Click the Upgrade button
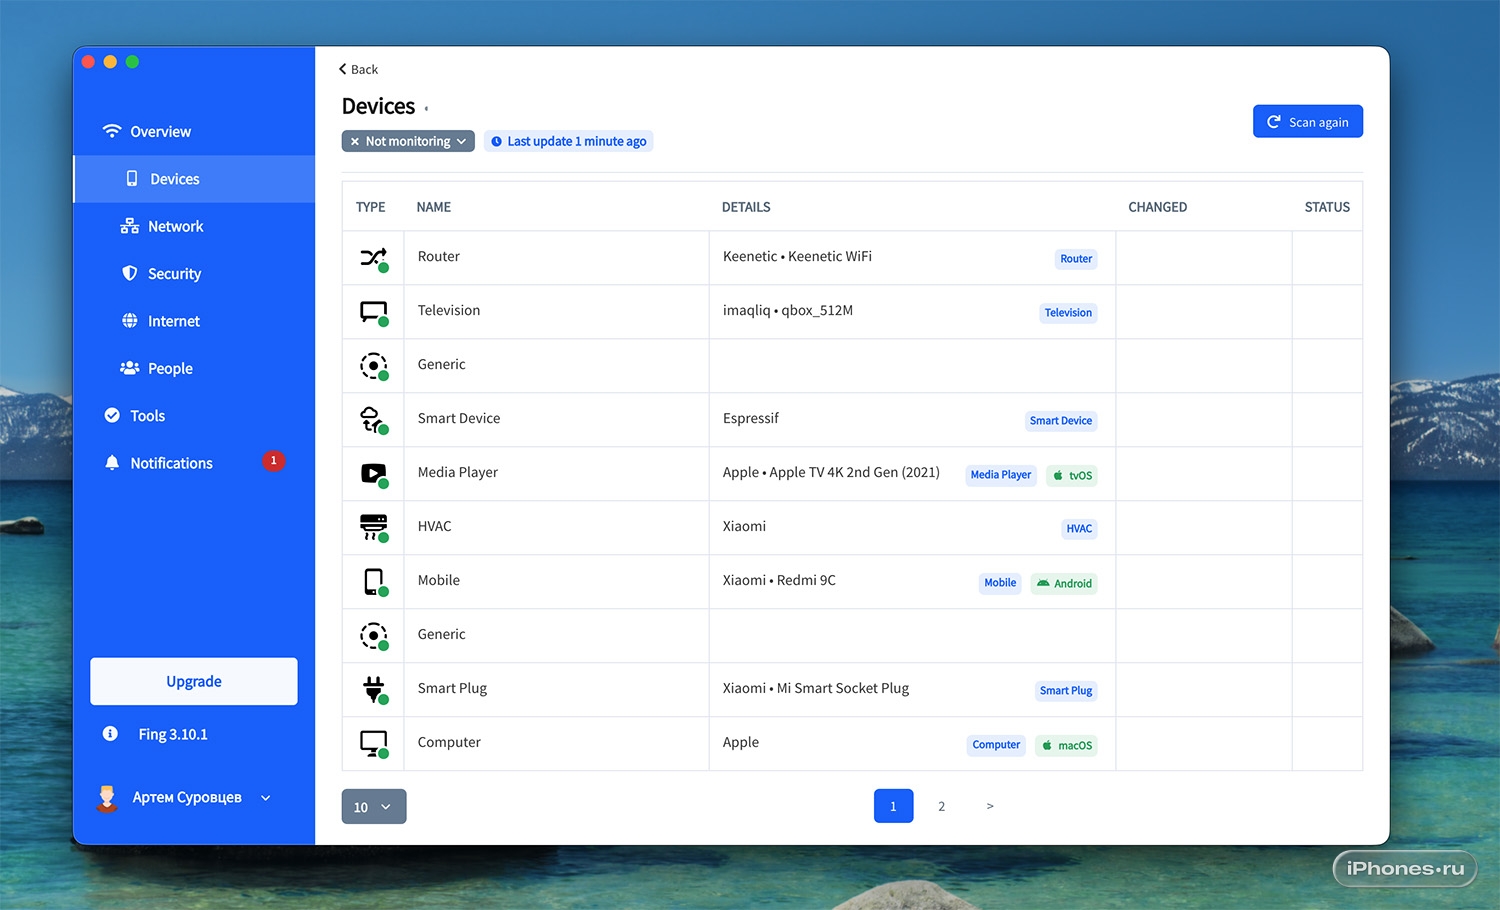1500x910 pixels. [x=194, y=681]
